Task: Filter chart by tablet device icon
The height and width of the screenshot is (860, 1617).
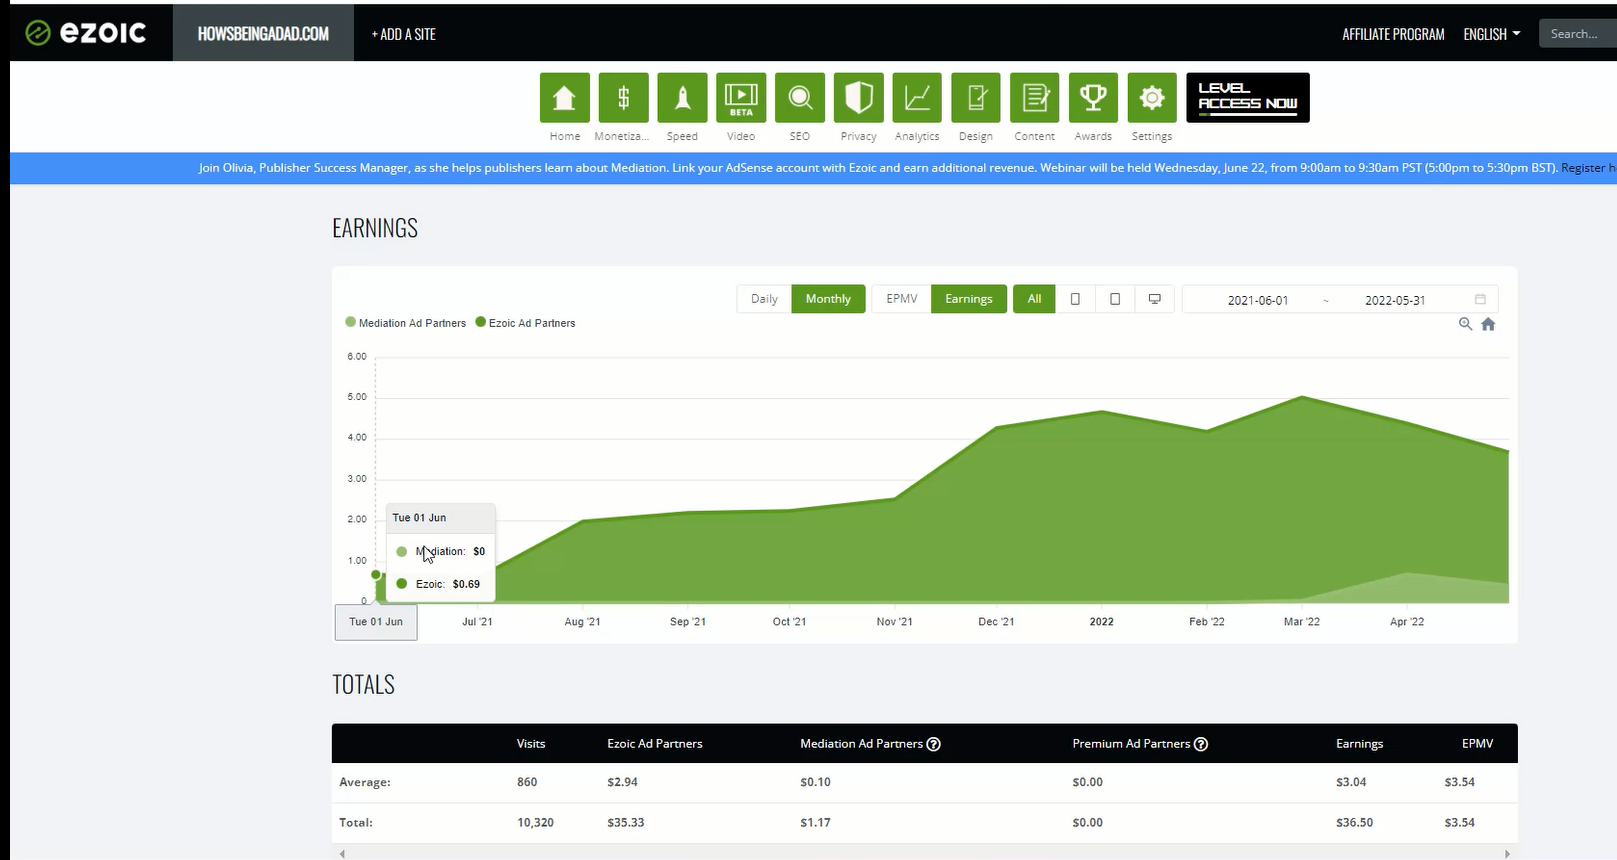Action: click(1115, 299)
